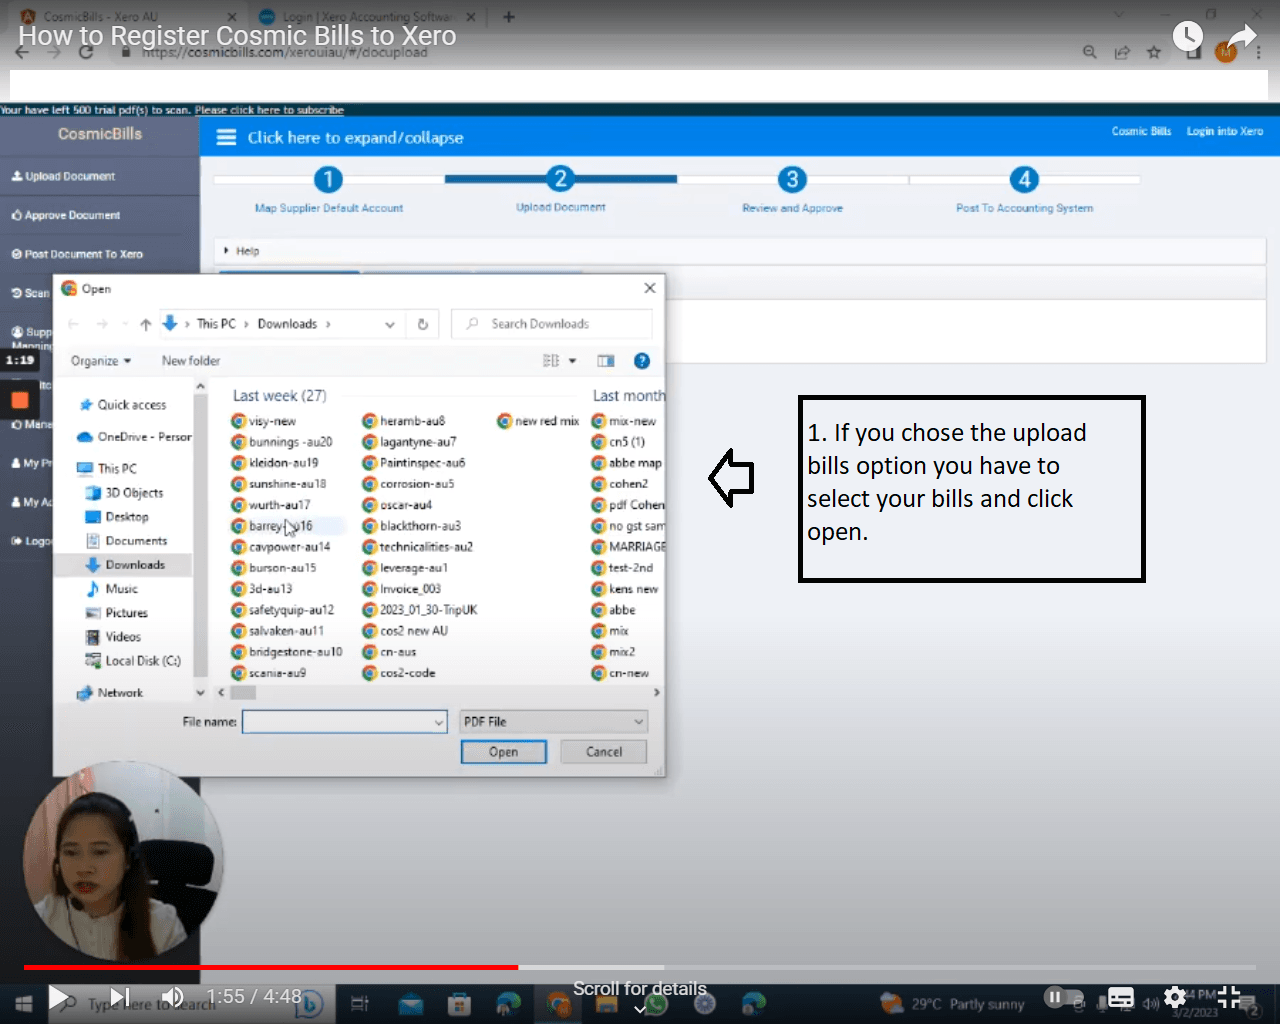The image size is (1280, 1024).
Task: Select Local Disk (C:) in the tree
Action: (x=134, y=661)
